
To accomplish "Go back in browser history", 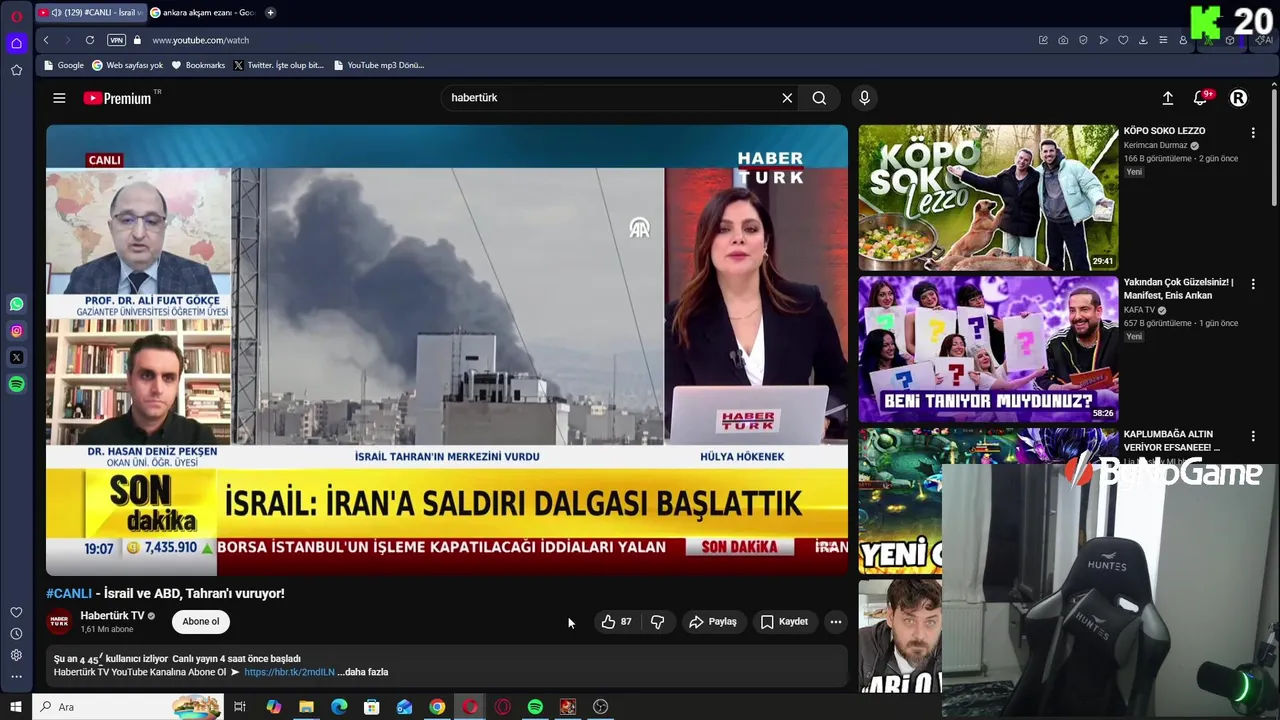I will pos(46,40).
